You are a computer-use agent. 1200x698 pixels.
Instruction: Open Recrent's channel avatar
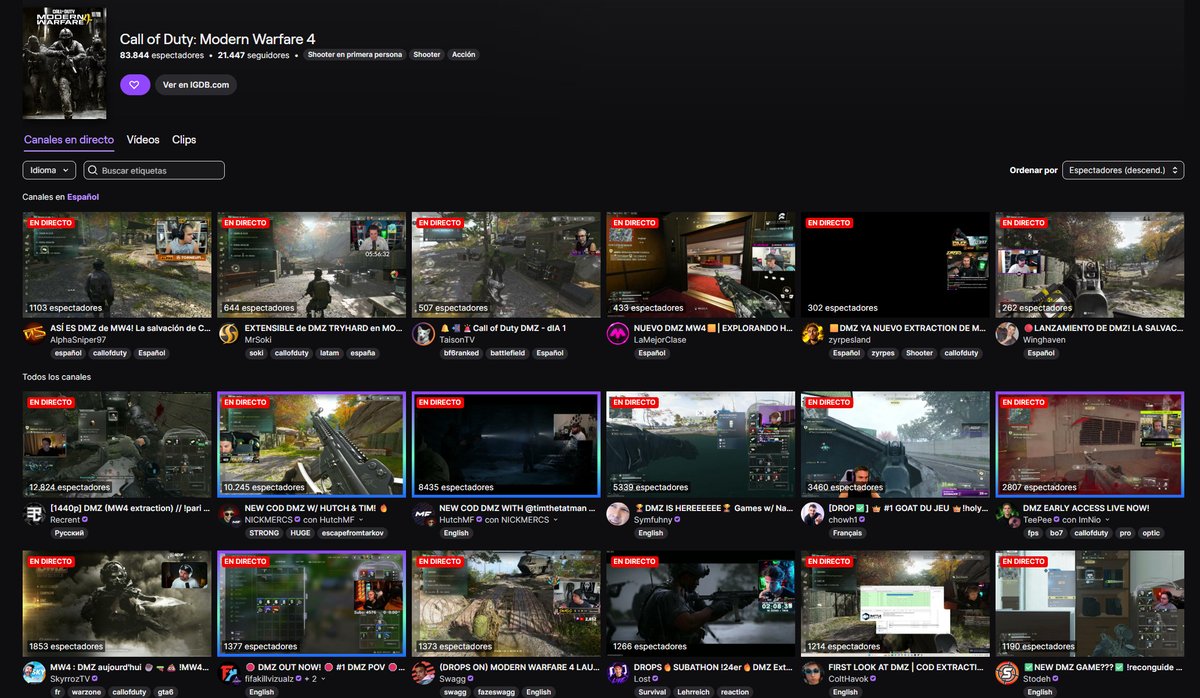pos(33,514)
